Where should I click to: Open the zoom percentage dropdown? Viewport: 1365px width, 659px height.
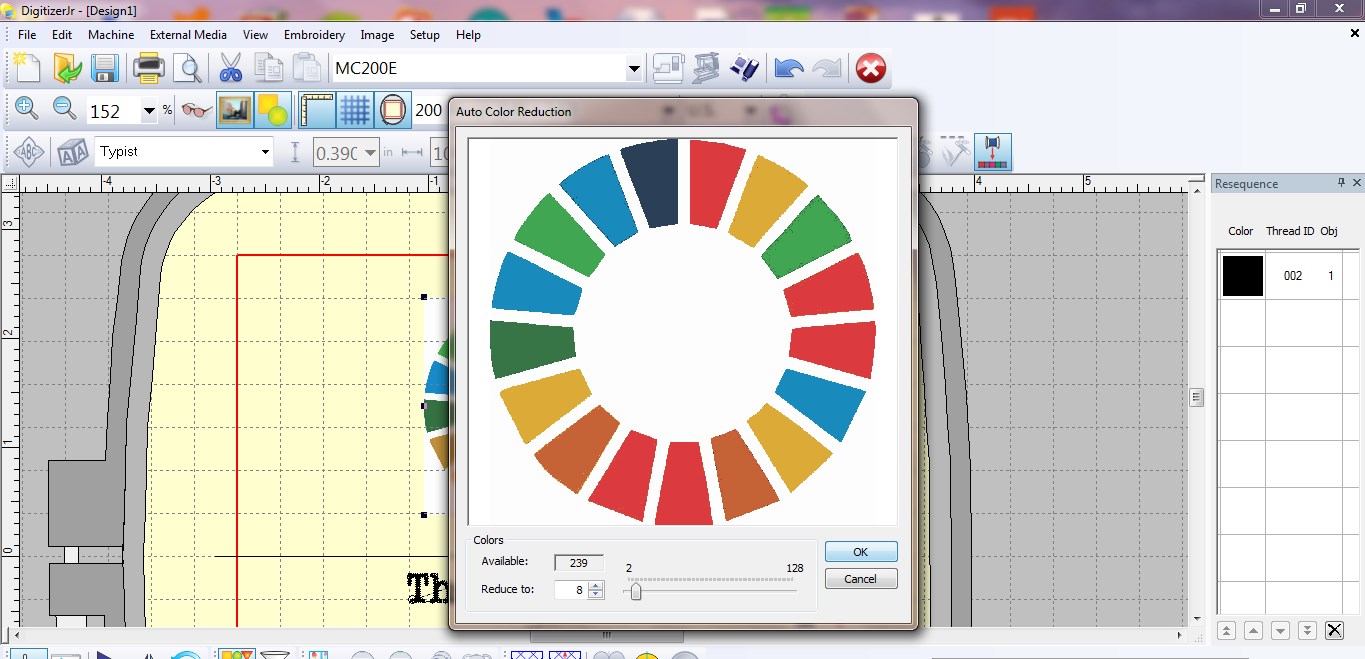[149, 111]
